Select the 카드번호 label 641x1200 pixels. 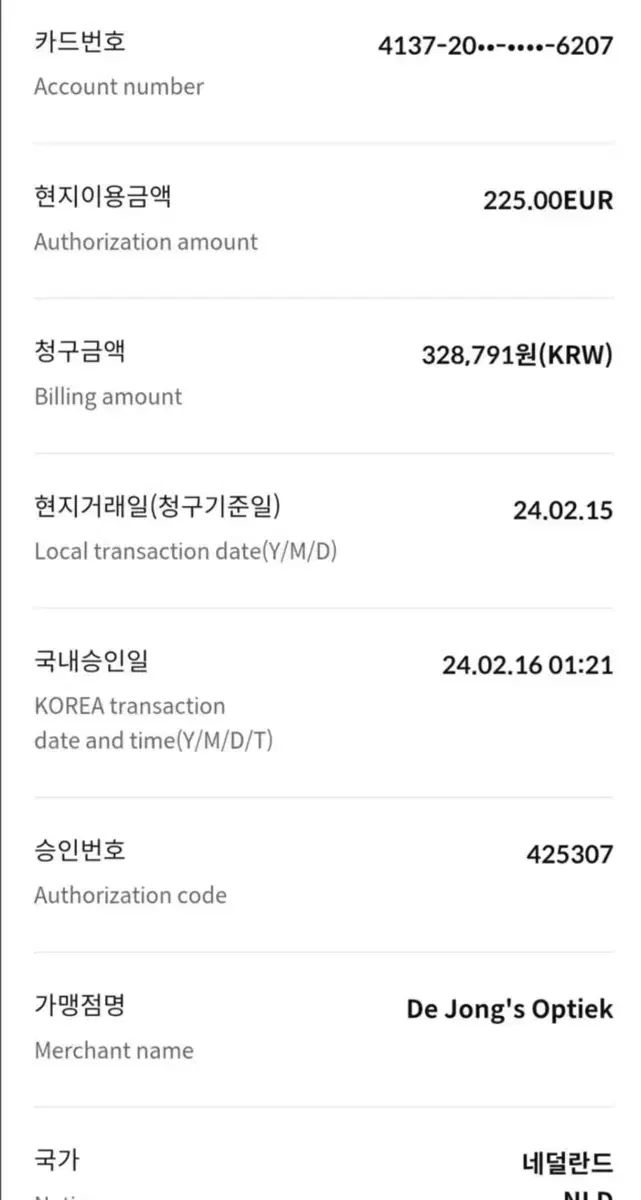point(80,42)
